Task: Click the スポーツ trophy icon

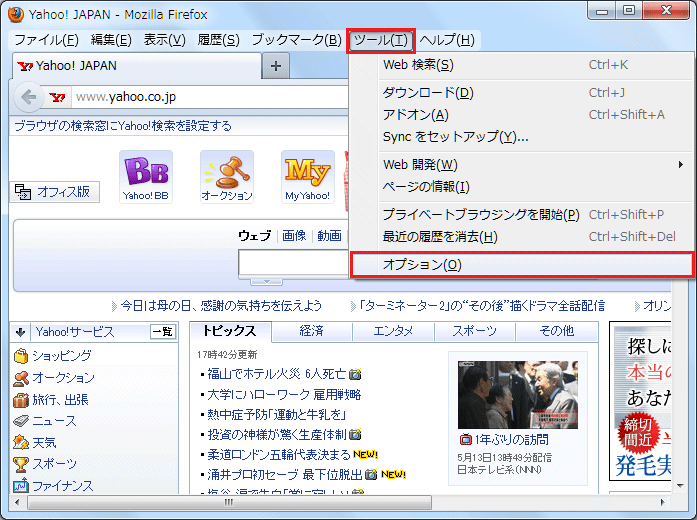Action: 21,464
